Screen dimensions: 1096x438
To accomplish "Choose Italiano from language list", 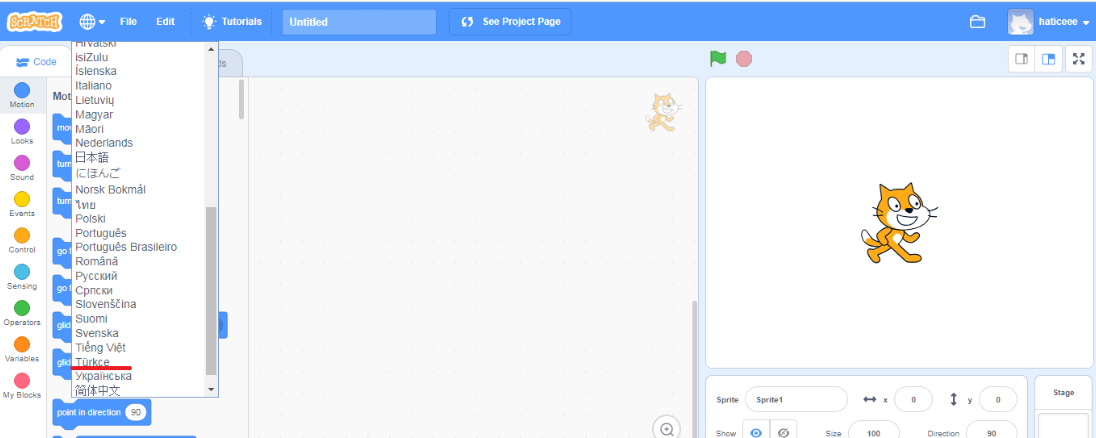I will pos(93,85).
